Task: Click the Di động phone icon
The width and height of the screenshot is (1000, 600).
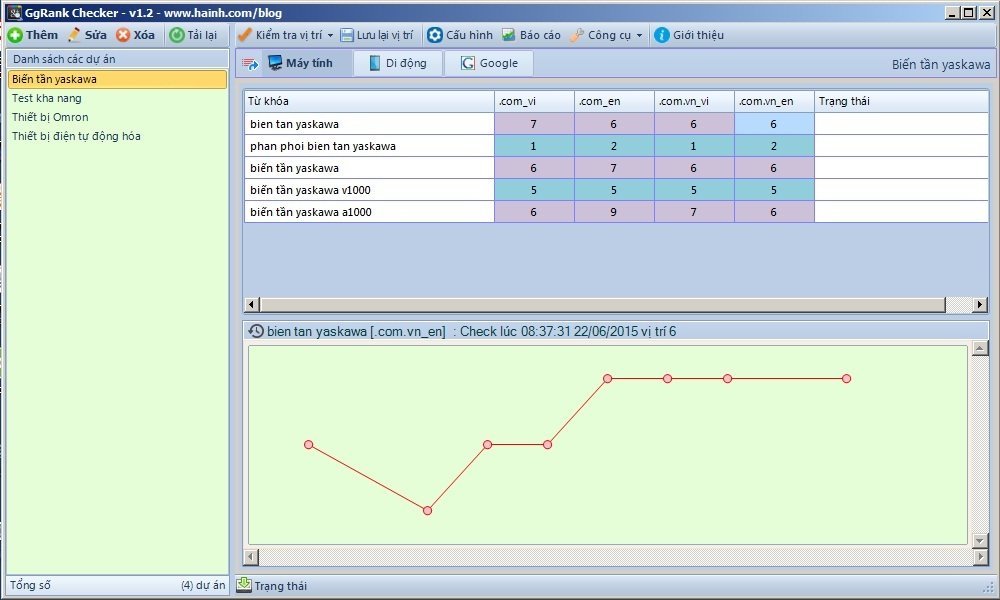Action: click(x=374, y=63)
